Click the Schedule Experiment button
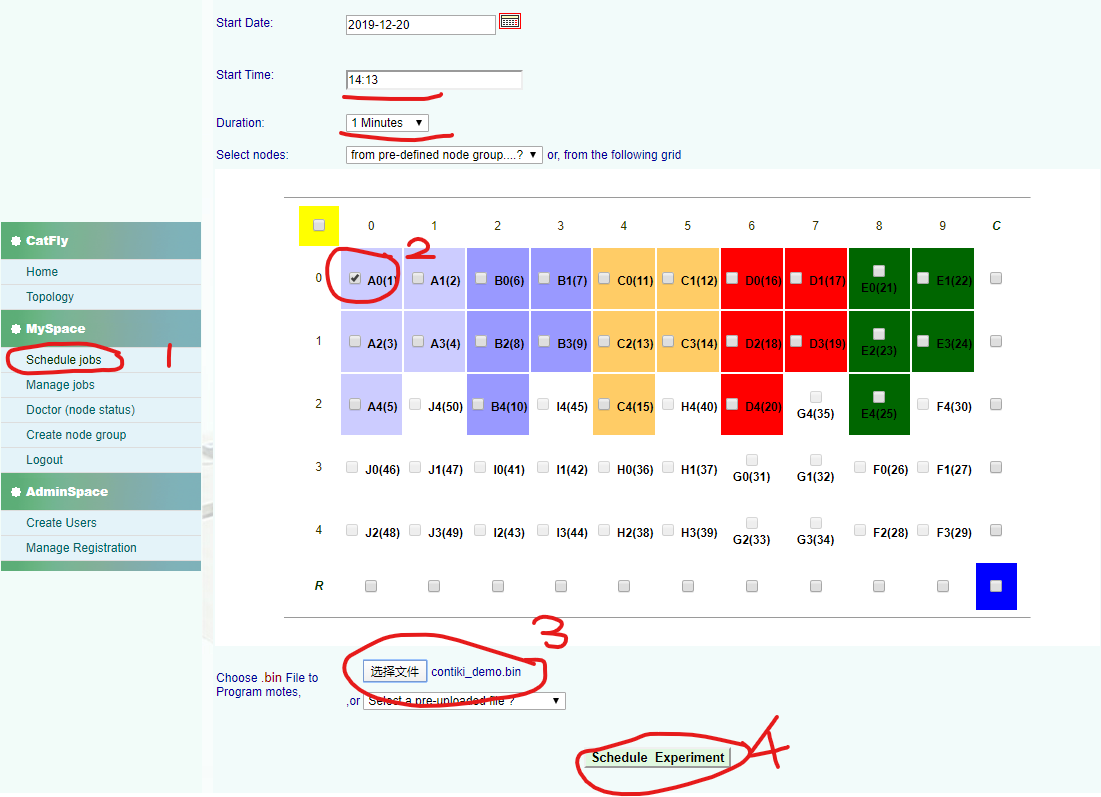Viewport: 1101px width, 797px height. pos(657,757)
